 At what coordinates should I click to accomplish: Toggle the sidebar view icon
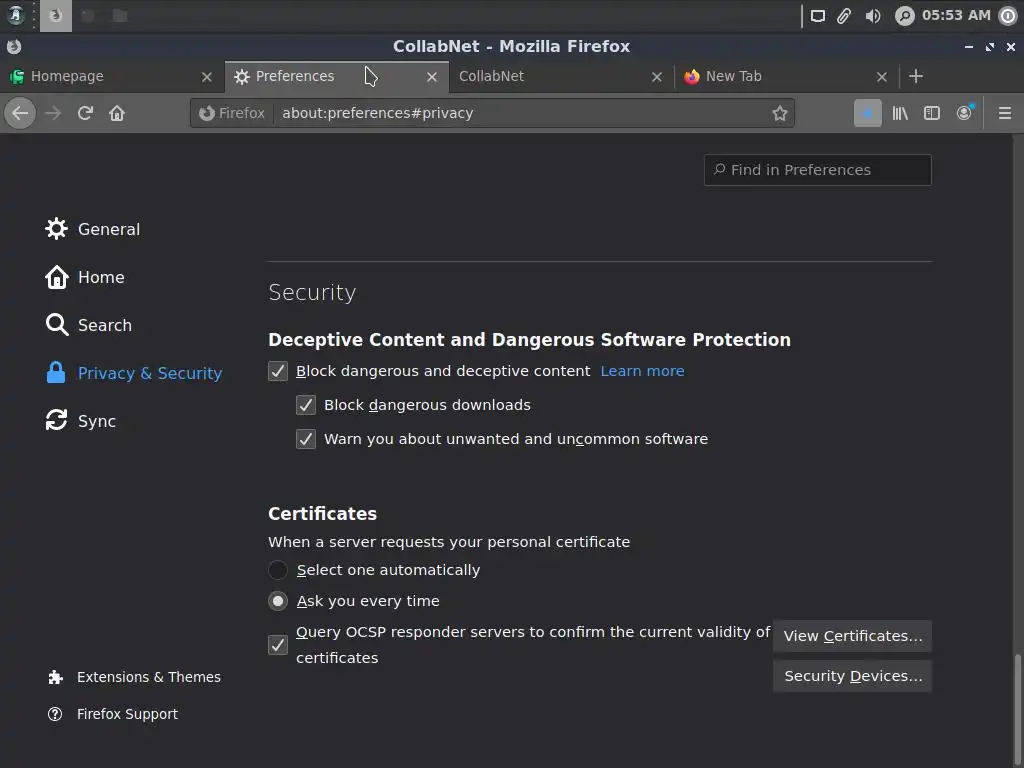point(932,113)
